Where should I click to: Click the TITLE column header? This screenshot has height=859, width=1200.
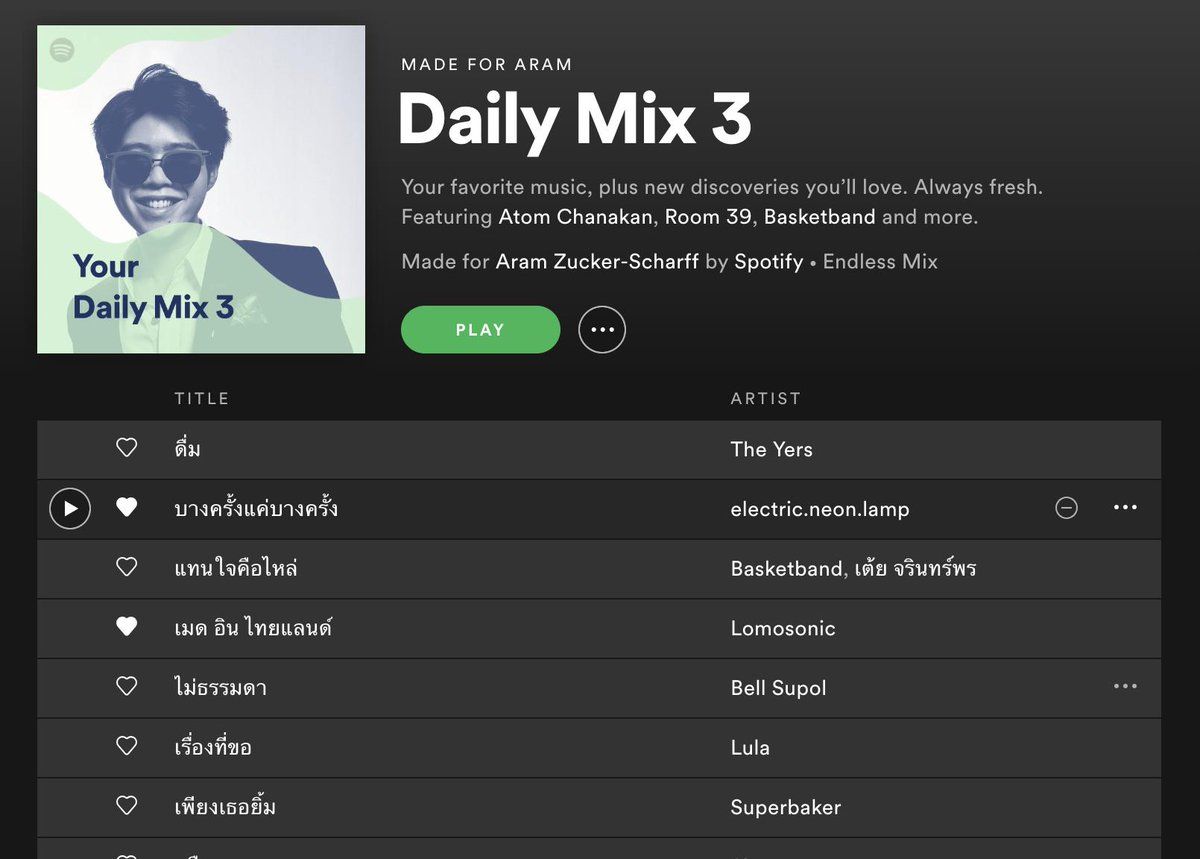point(202,398)
